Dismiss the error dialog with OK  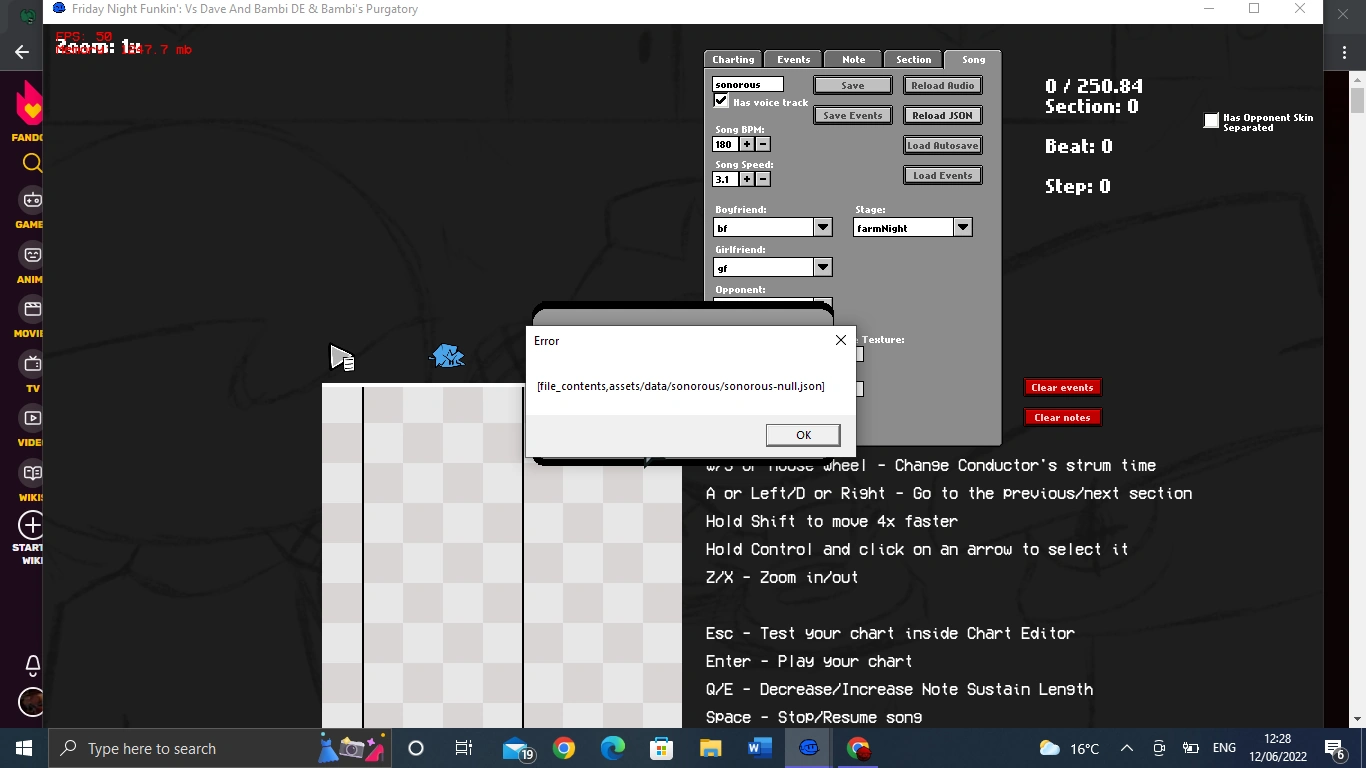(x=802, y=434)
